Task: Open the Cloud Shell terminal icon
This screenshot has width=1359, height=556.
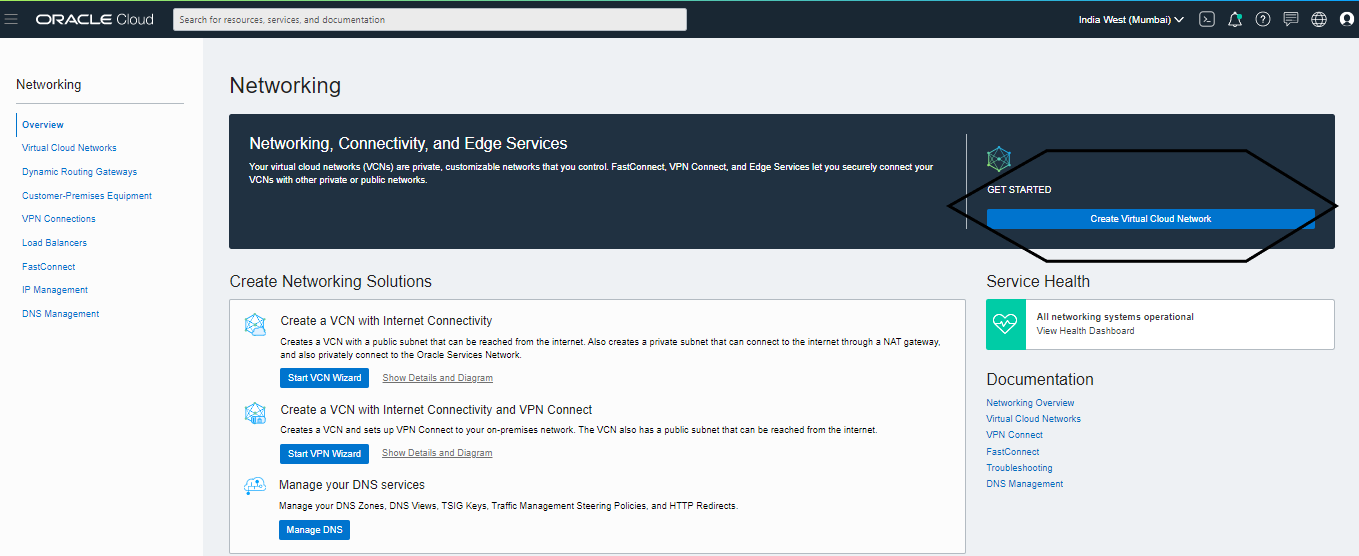Action: point(1207,19)
